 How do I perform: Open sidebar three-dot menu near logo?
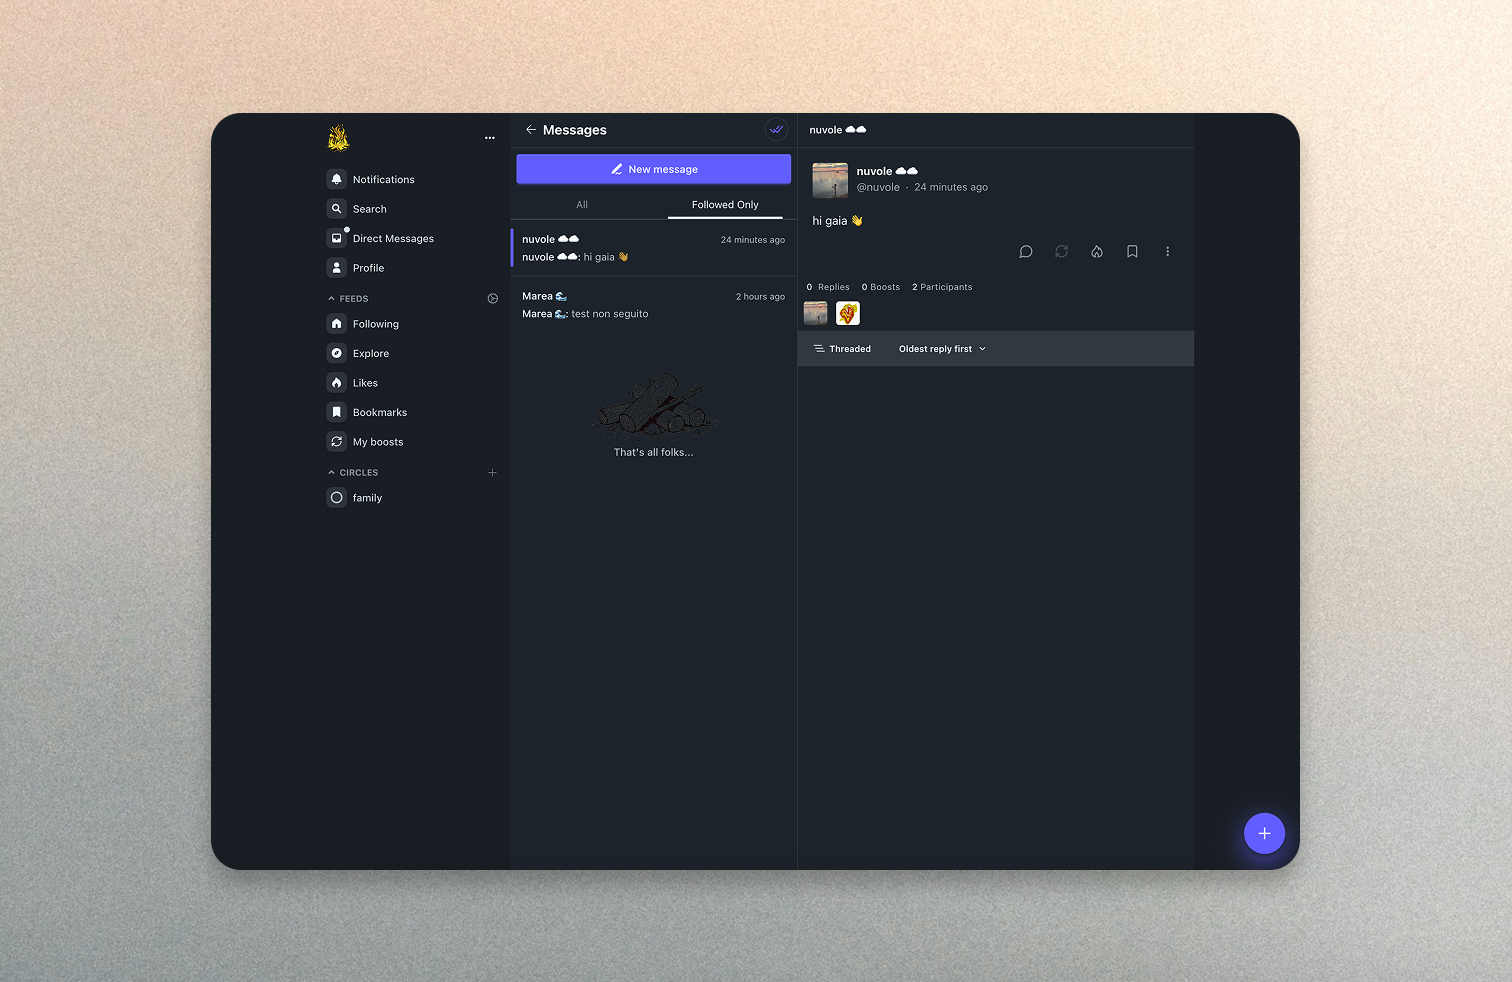point(489,138)
